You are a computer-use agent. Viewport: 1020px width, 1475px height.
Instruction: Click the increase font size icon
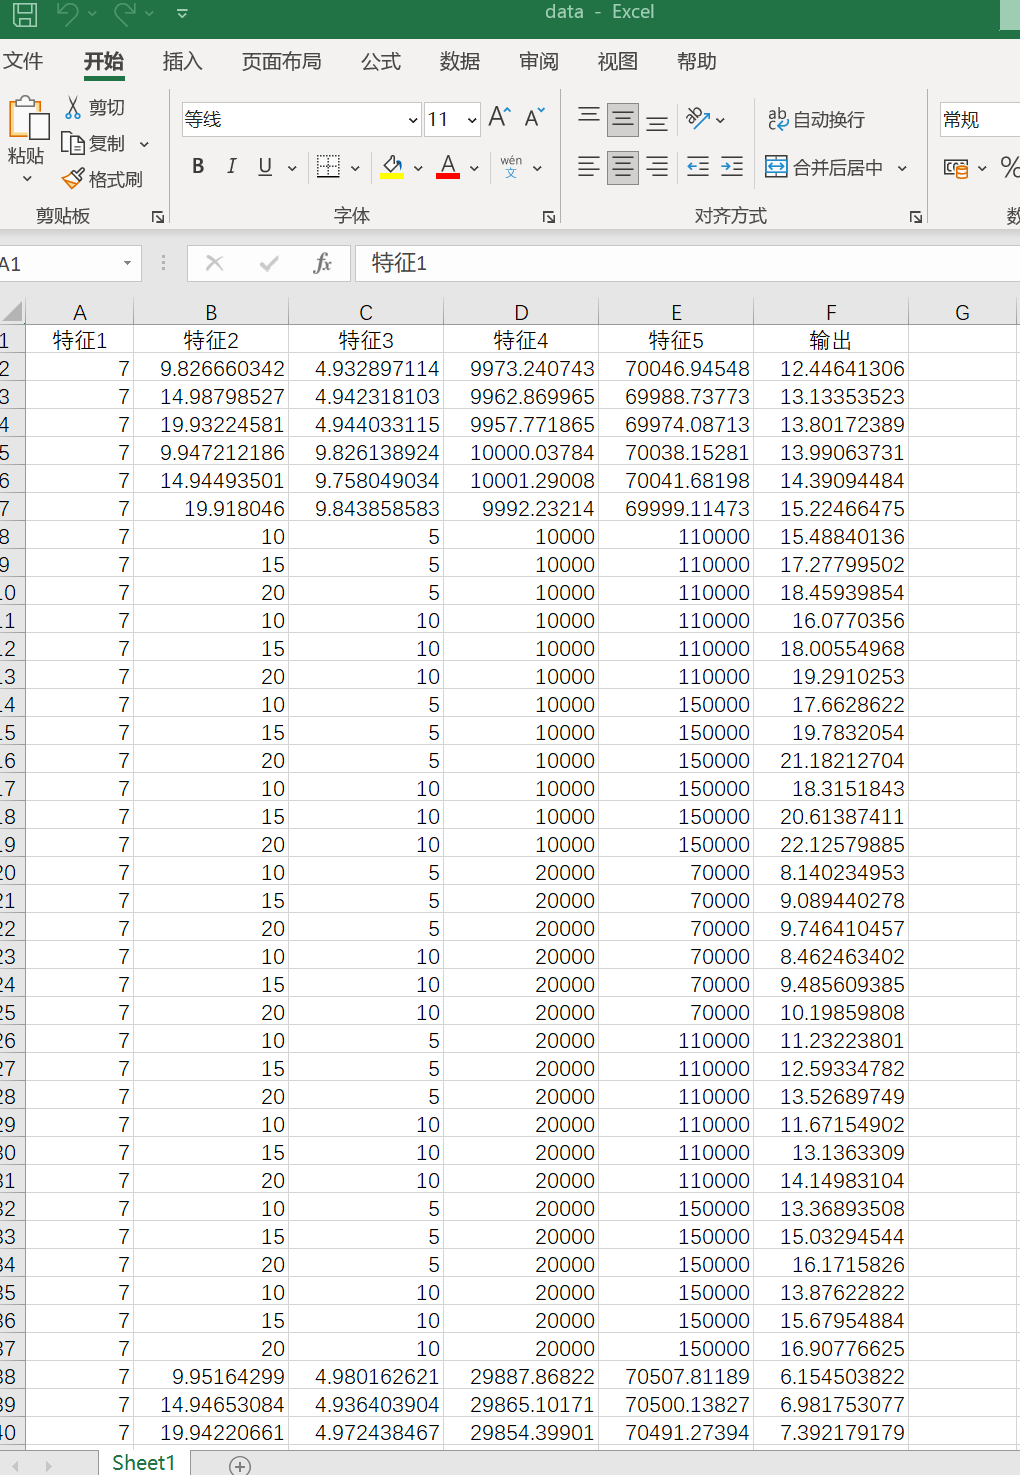(x=499, y=118)
